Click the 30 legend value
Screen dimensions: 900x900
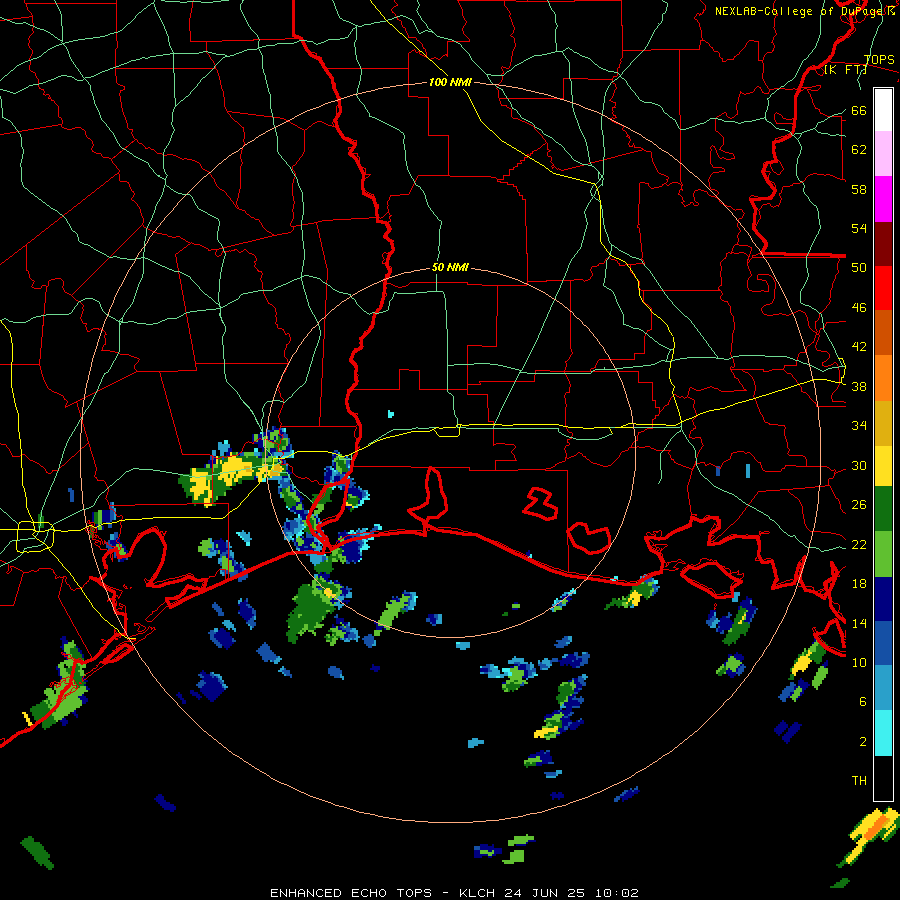[x=859, y=465]
